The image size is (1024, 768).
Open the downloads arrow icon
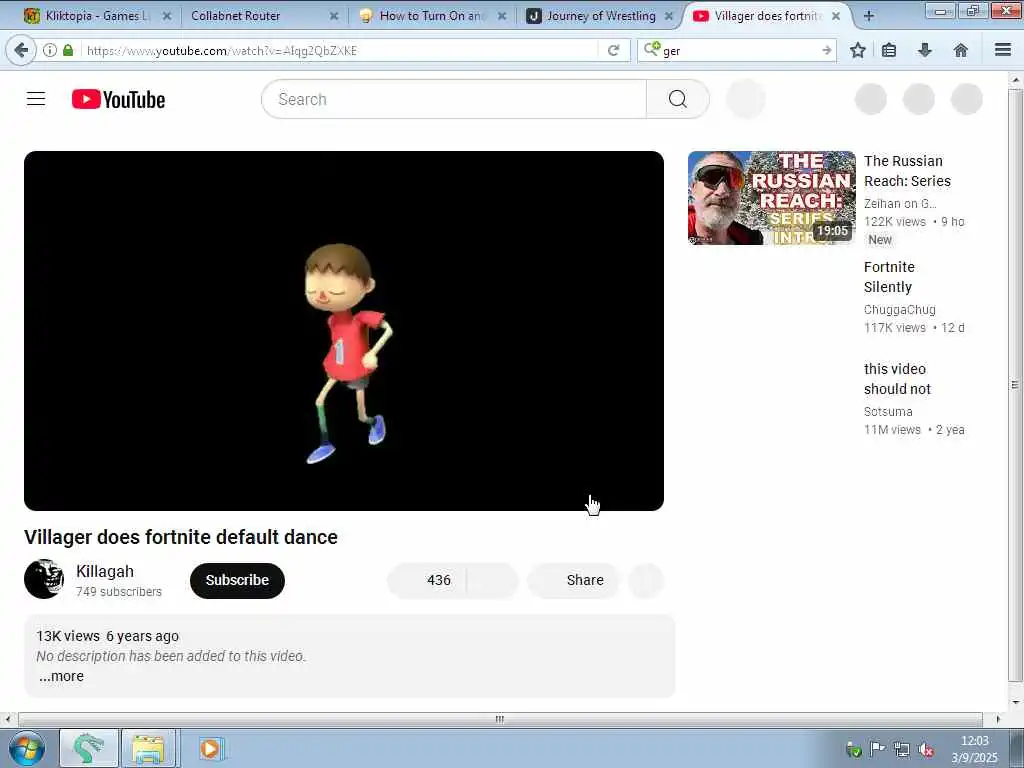click(925, 50)
